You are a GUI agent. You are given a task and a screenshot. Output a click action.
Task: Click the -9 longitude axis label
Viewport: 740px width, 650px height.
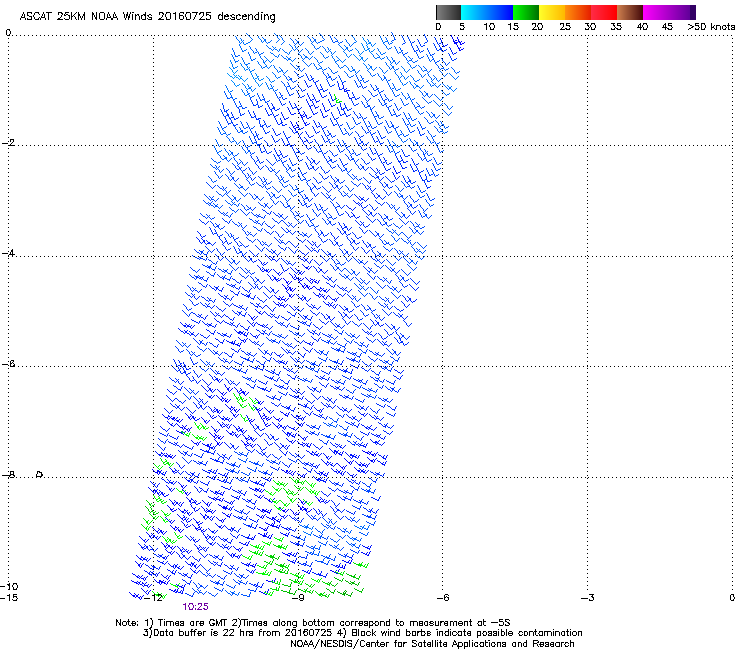coord(298,598)
